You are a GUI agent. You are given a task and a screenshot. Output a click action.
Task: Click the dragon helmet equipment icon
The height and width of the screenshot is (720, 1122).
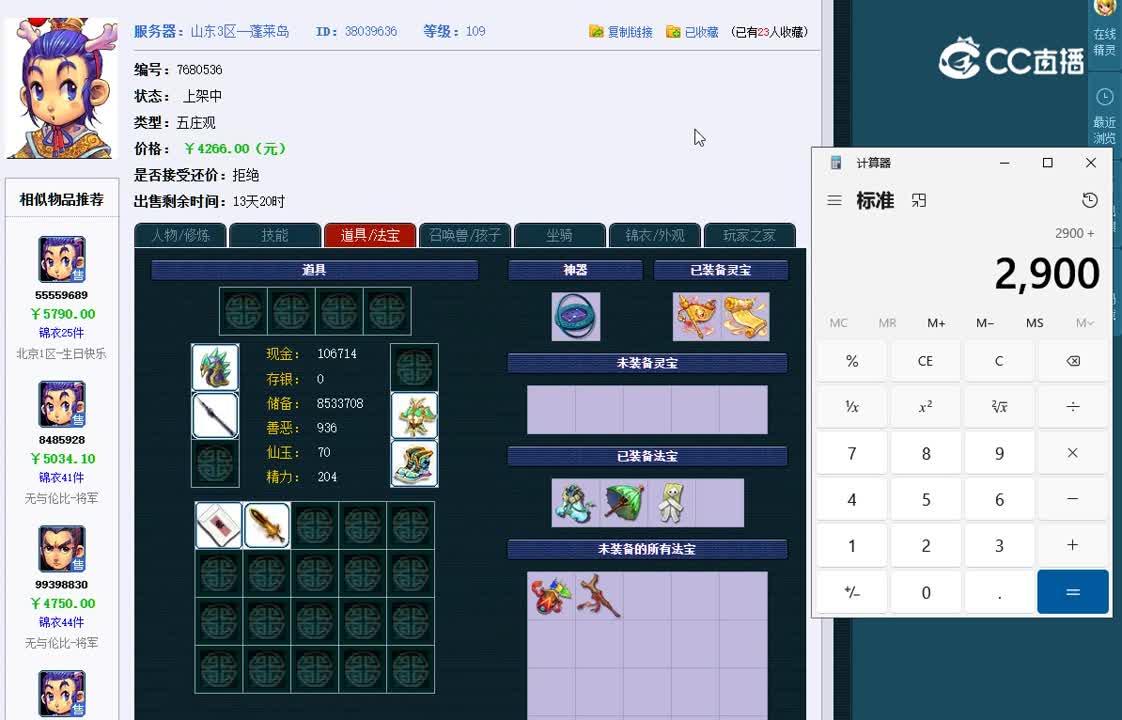pyautogui.click(x=215, y=367)
